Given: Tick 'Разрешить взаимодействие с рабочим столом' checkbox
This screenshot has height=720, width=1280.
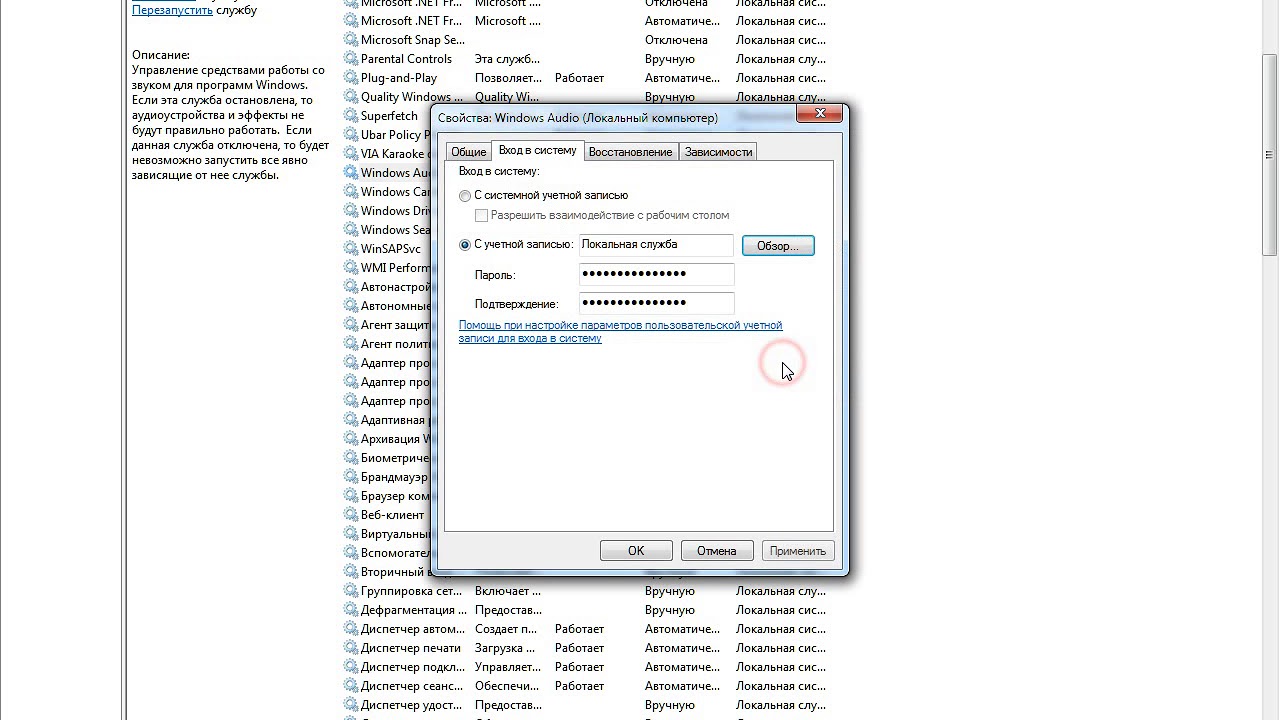Looking at the screenshot, I should [482, 215].
